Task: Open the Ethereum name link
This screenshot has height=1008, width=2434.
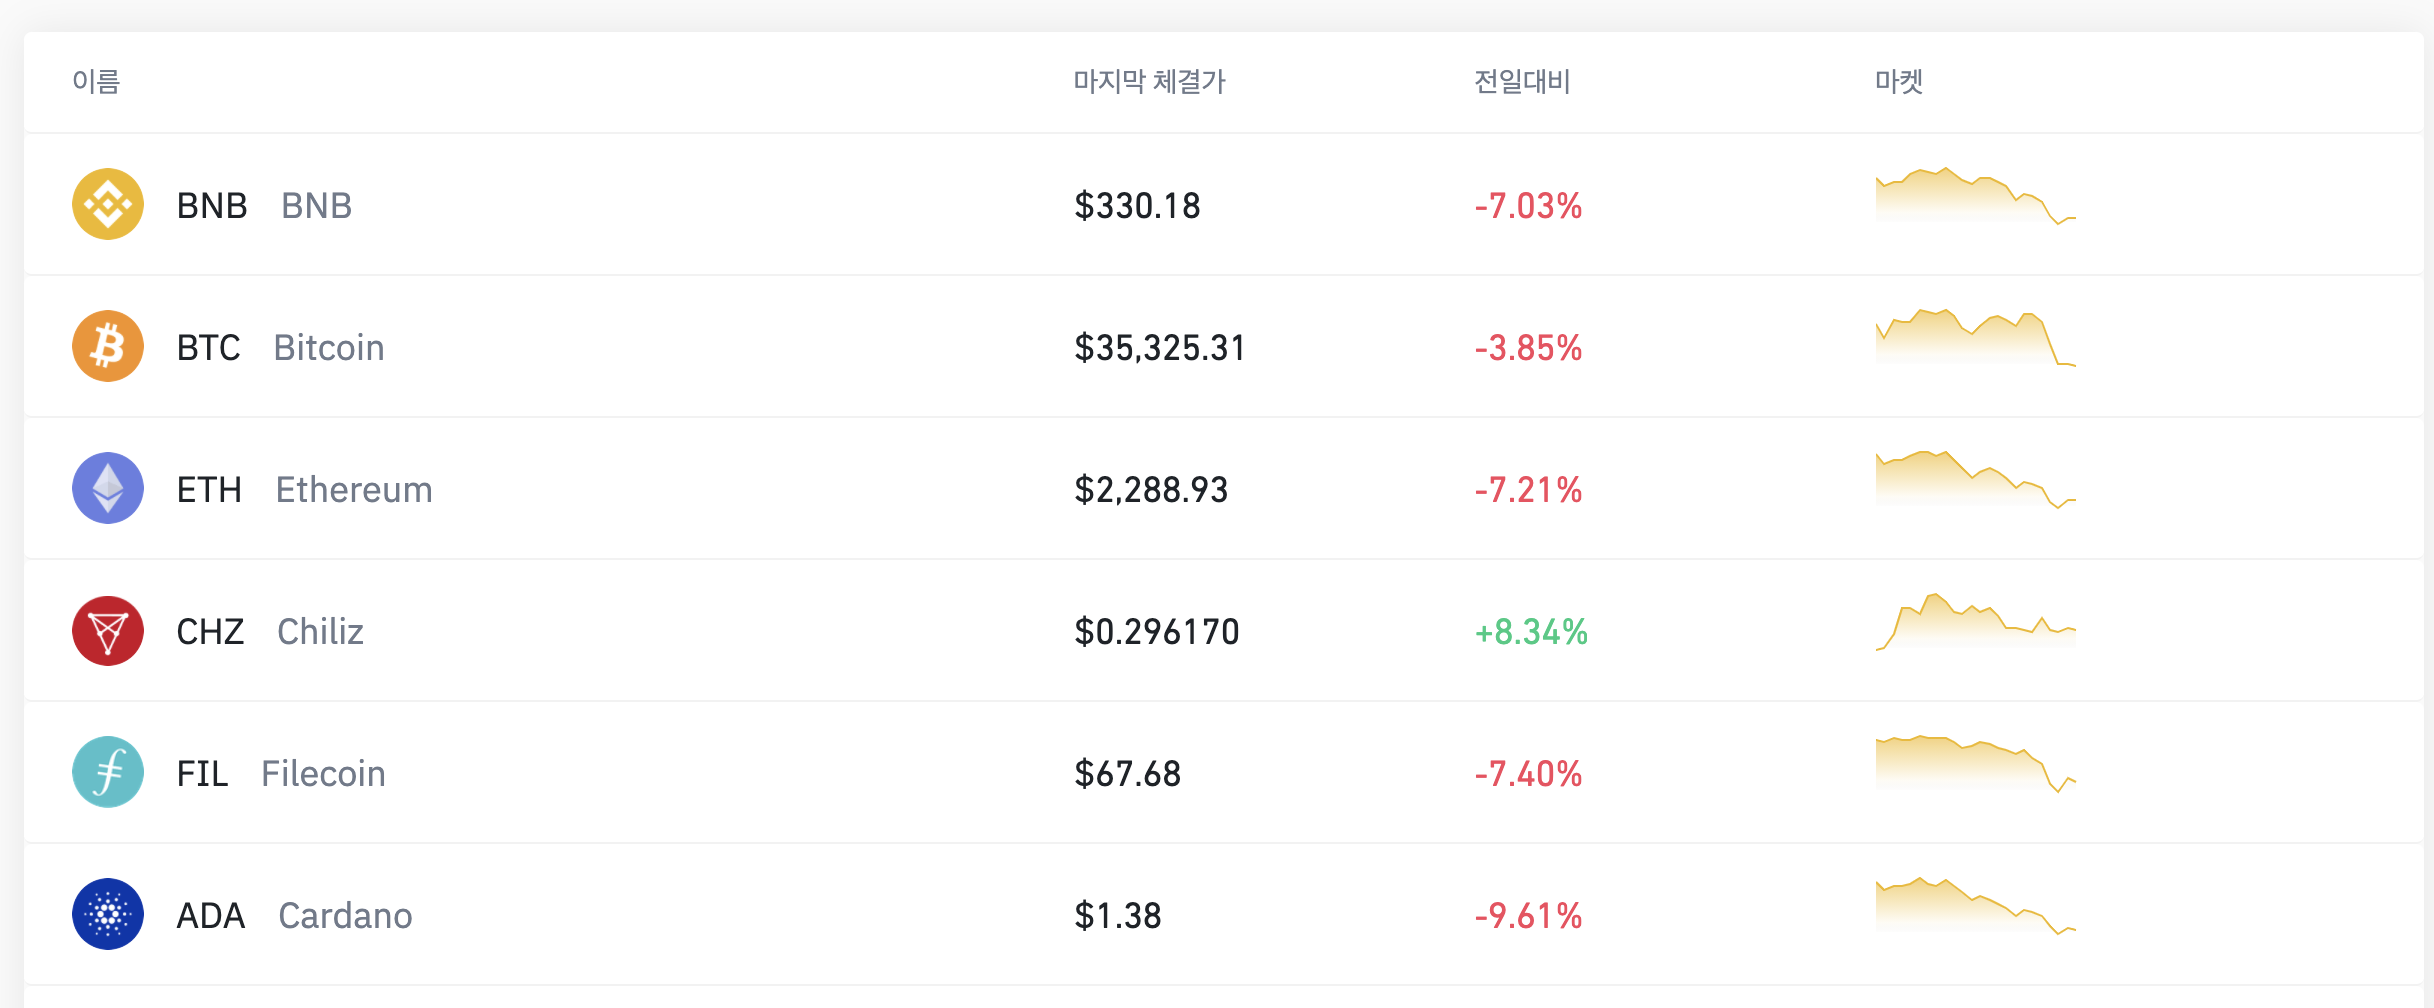Action: [354, 489]
